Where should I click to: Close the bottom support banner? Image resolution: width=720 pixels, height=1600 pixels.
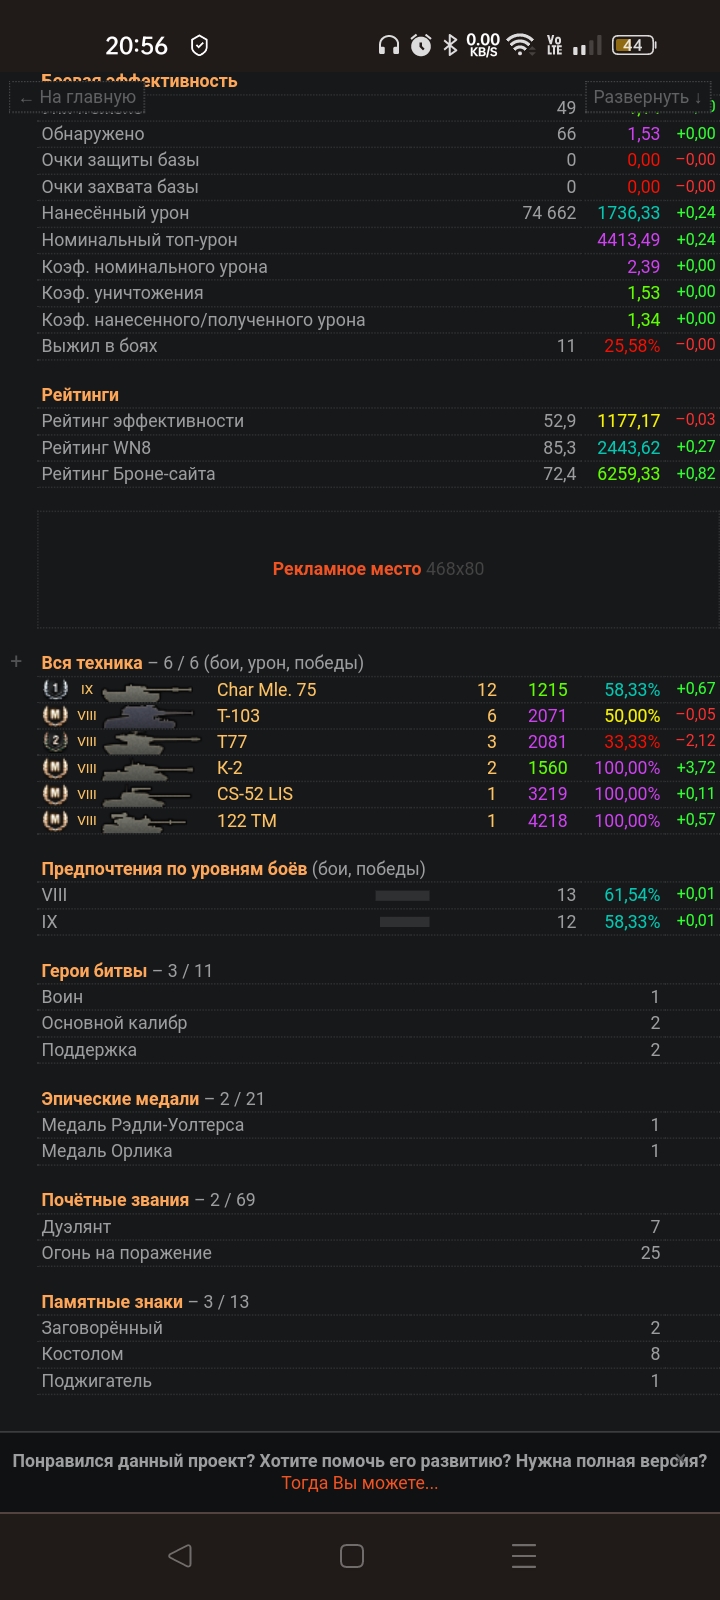pos(681,1459)
